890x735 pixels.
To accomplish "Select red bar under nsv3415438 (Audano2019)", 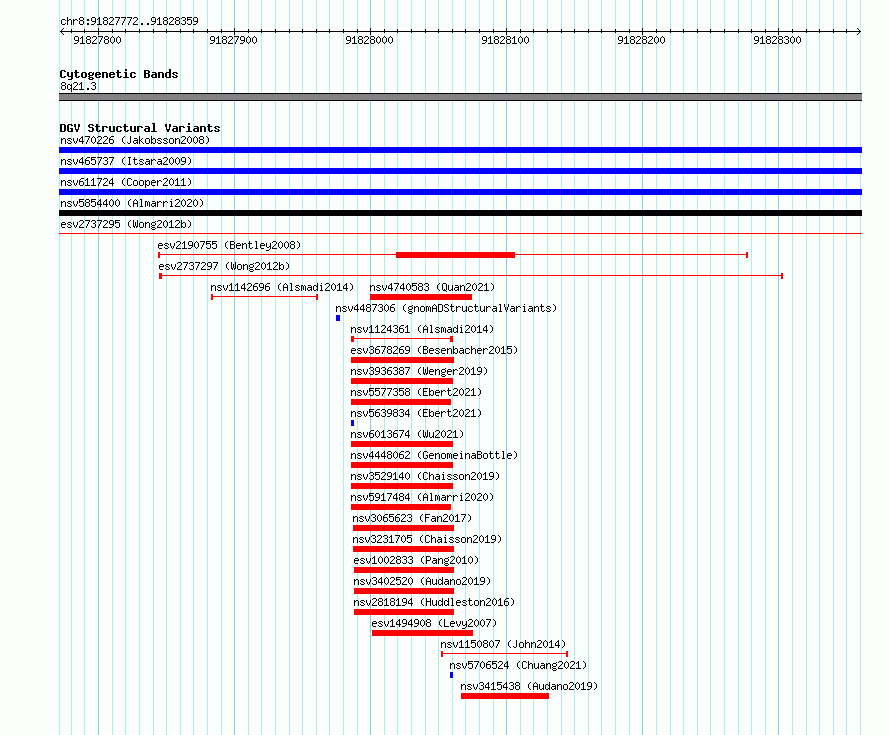I will [x=505, y=696].
